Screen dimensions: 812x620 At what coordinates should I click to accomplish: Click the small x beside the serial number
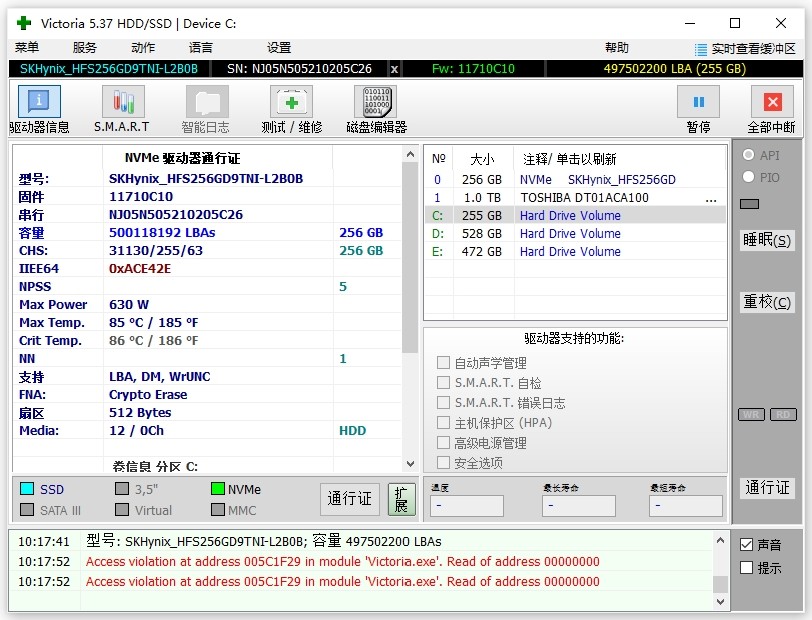[394, 69]
